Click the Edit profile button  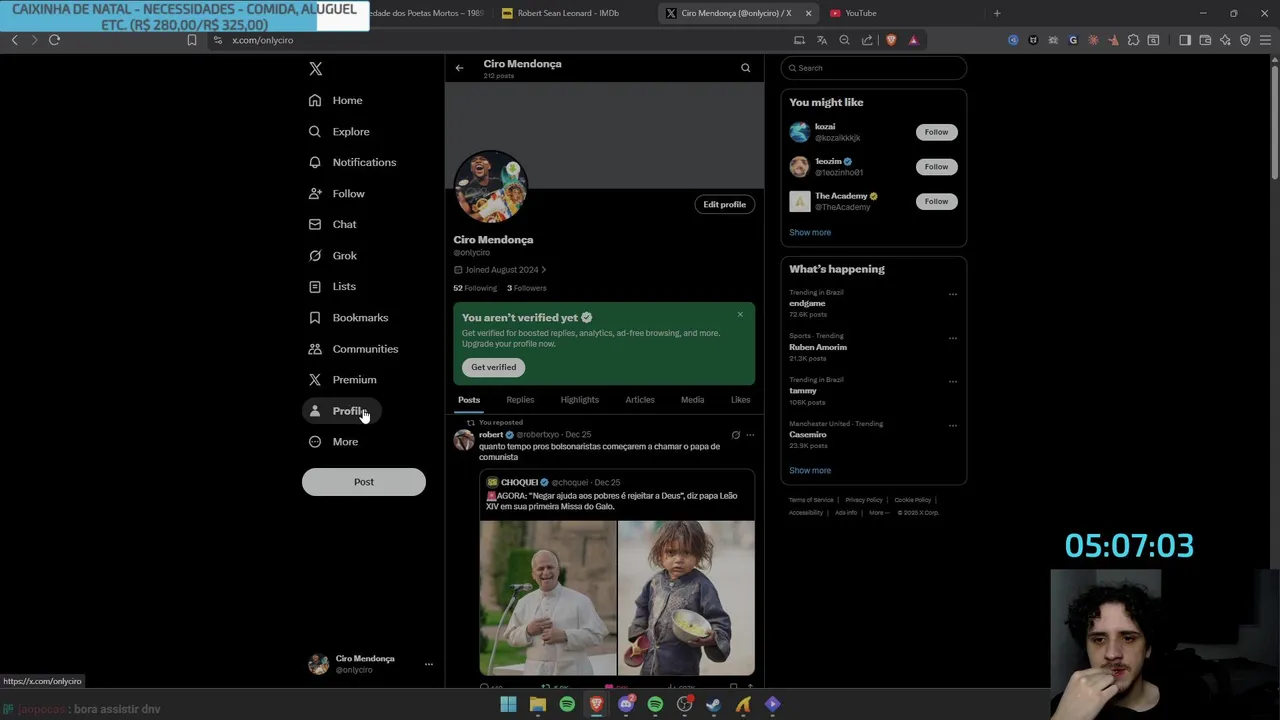[724, 204]
